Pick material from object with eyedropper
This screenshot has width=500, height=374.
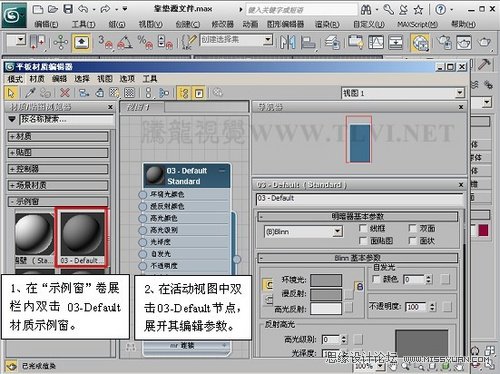[30, 92]
